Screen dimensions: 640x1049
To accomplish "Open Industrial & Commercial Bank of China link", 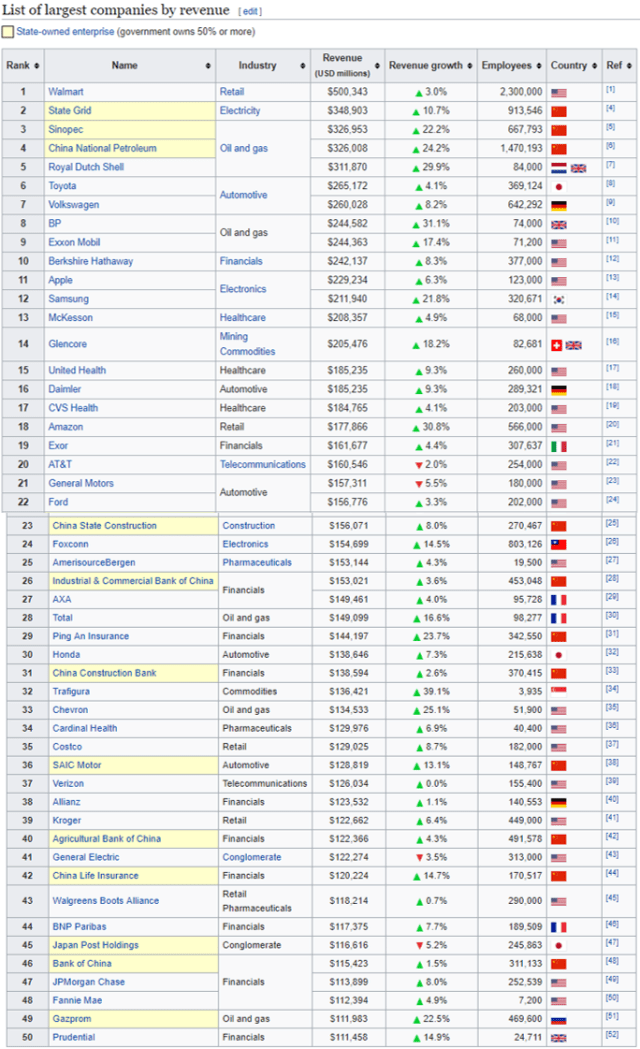I will pyautogui.click(x=133, y=581).
